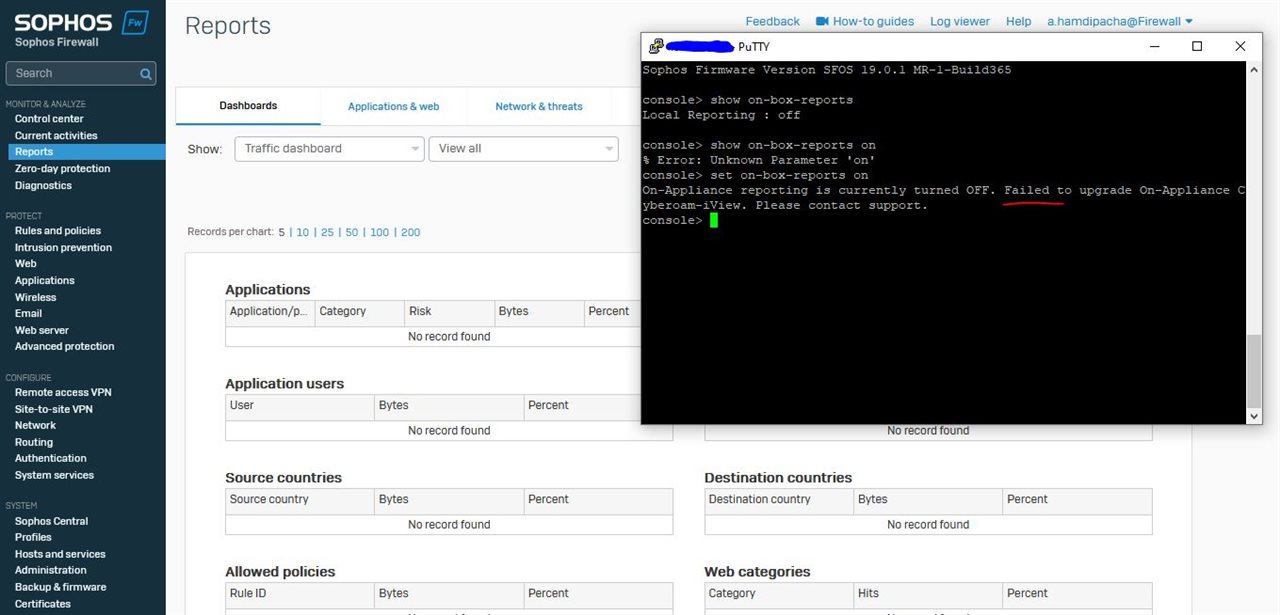Set records per chart to 10
1280x615 pixels.
point(303,232)
